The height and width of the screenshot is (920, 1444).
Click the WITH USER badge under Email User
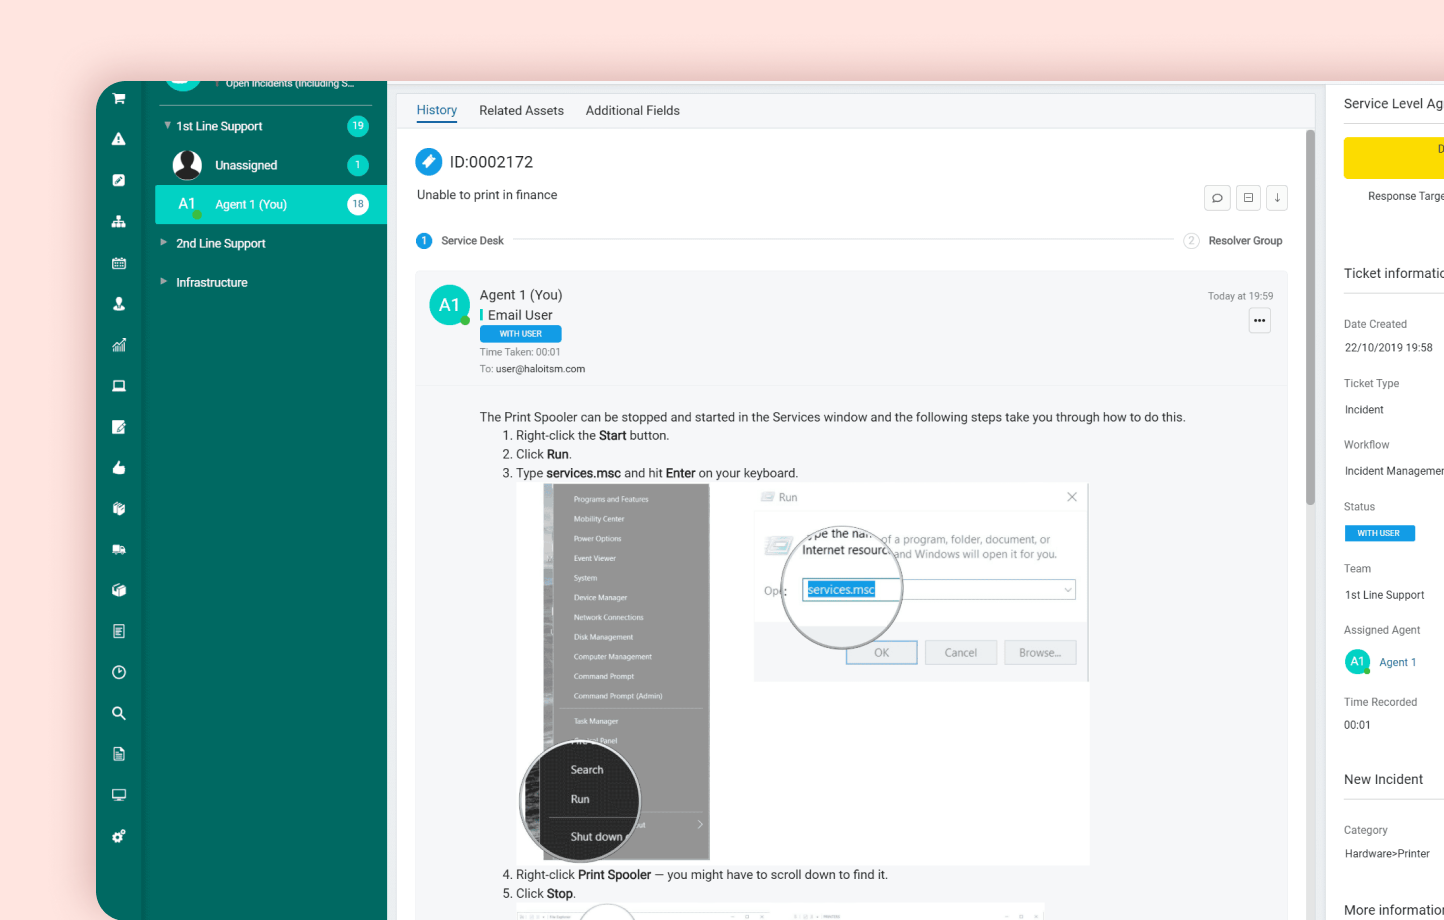[x=521, y=334]
